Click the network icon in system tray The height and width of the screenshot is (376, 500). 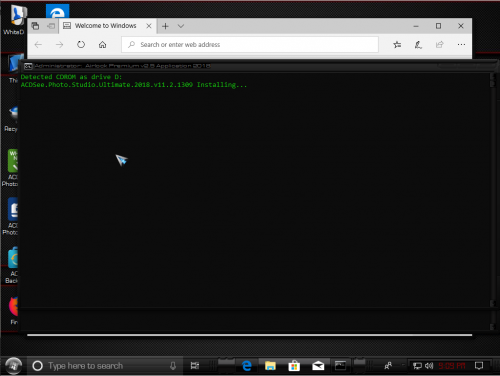click(x=417, y=366)
